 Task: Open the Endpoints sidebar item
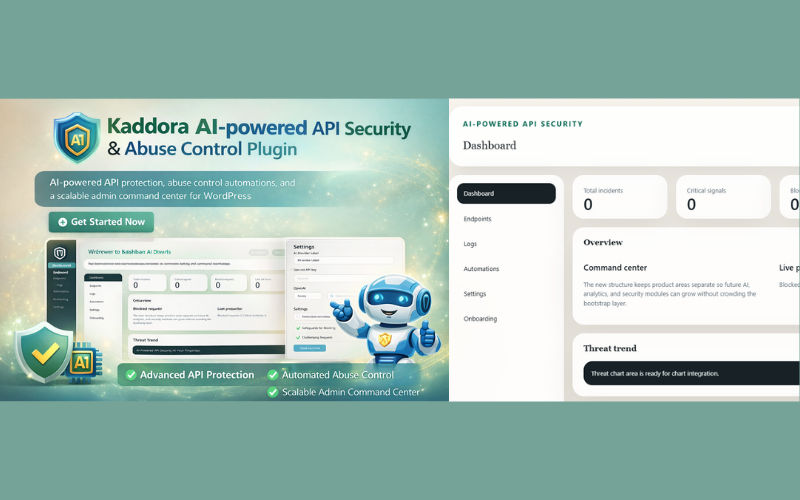[x=478, y=219]
